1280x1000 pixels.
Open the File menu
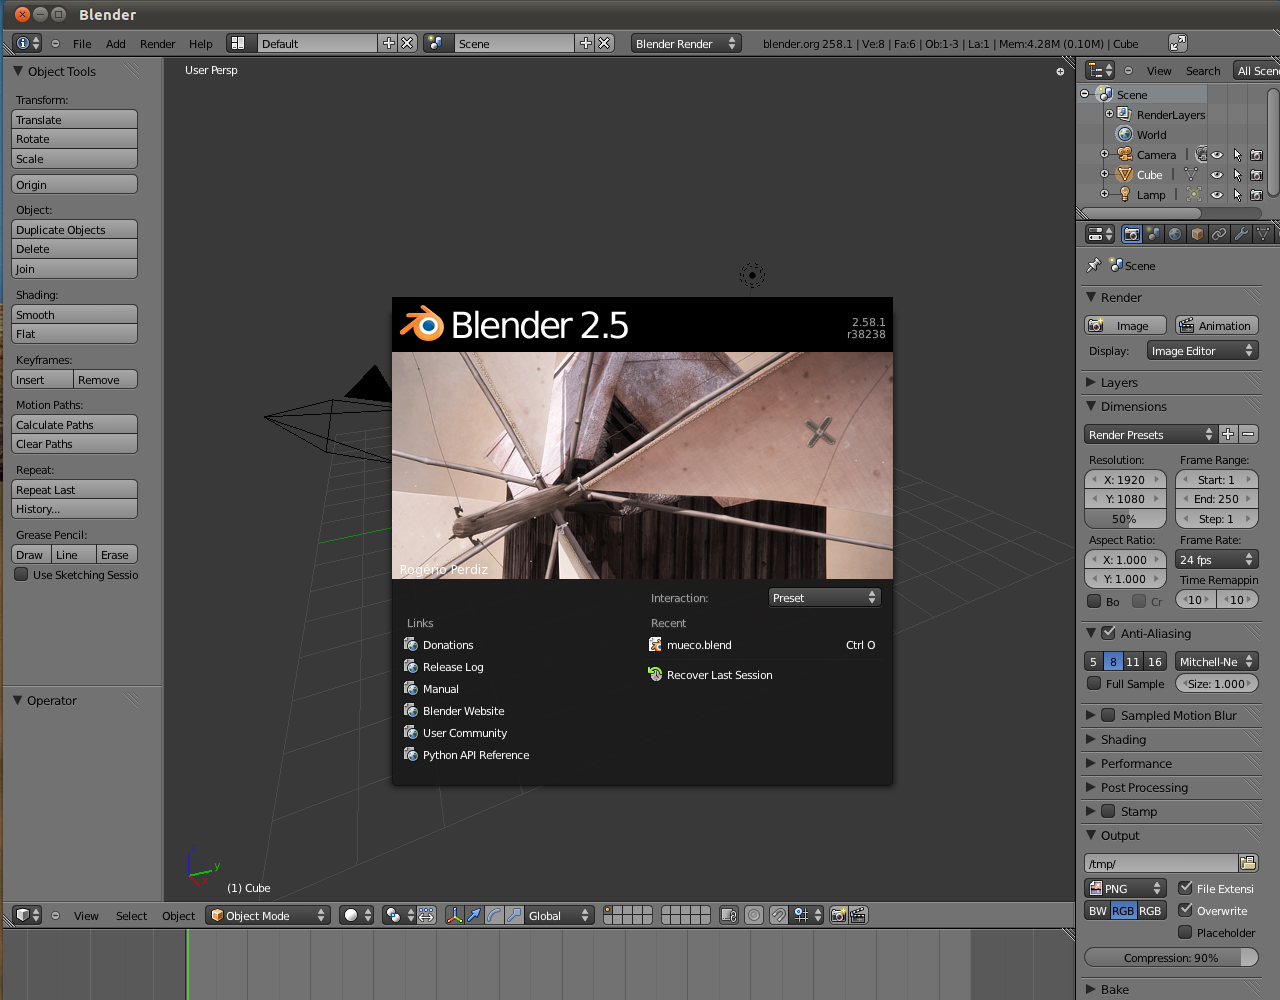click(x=82, y=43)
